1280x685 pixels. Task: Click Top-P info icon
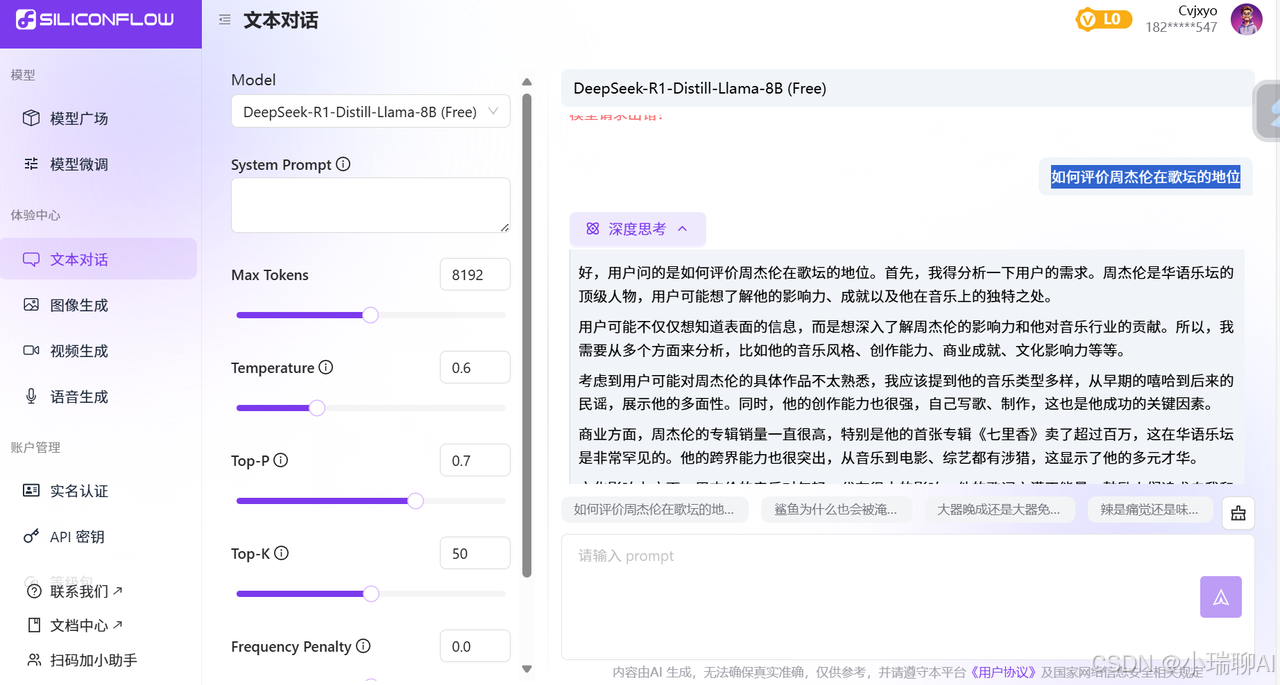point(281,460)
